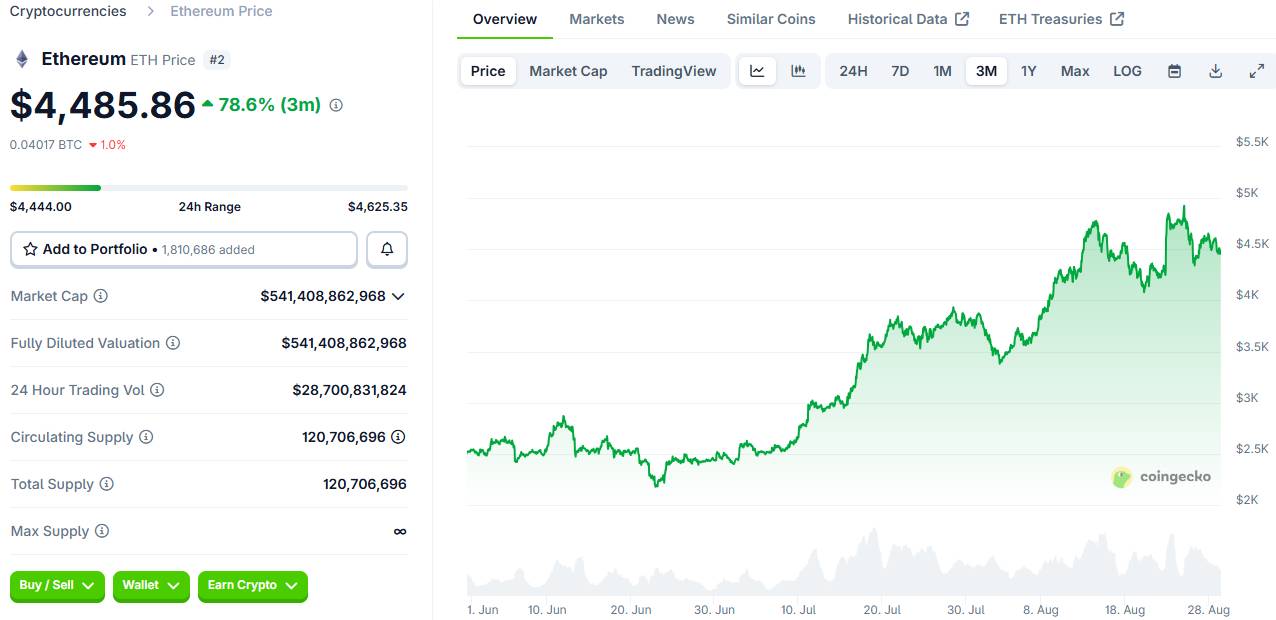1276x620 pixels.
Task: Open the Wallet dropdown
Action: coord(151,586)
